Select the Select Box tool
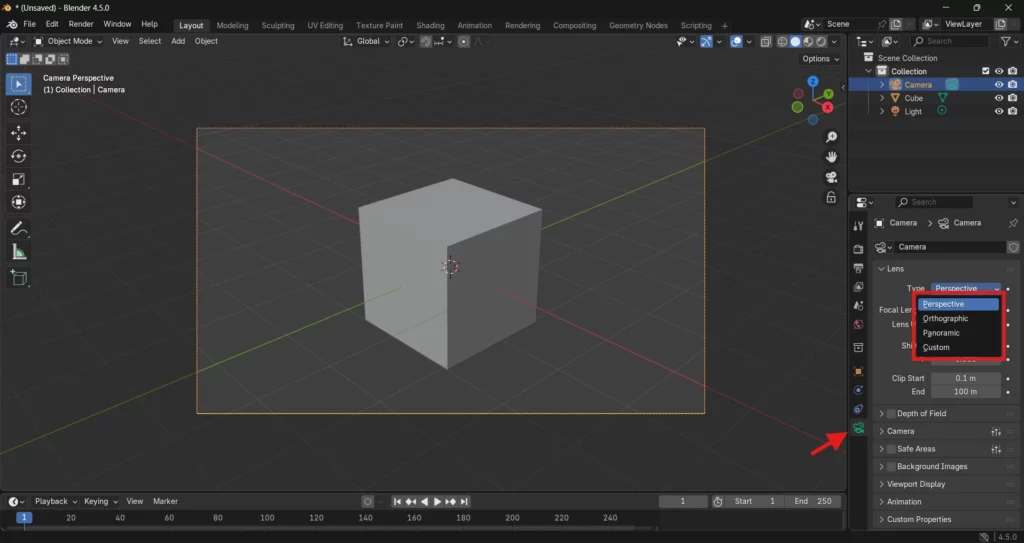The image size is (1024, 543). click(x=18, y=84)
